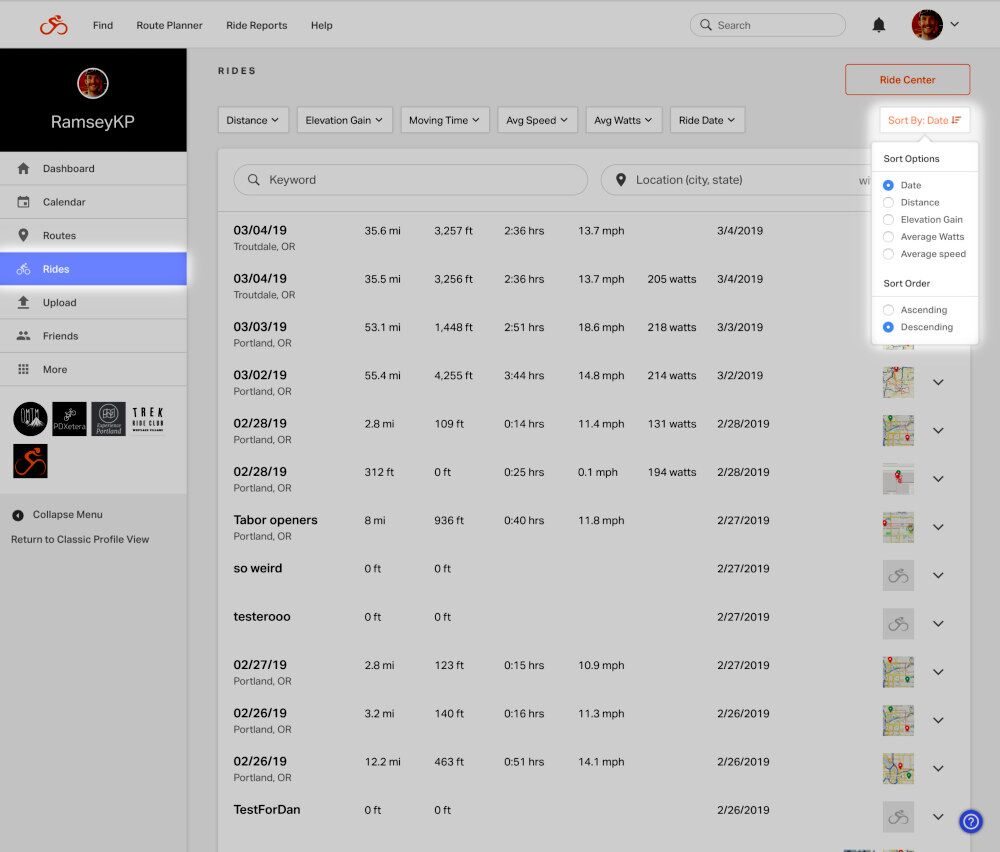Expand the so weird row chevron
Viewport: 1000px width, 852px height.
tap(938, 576)
